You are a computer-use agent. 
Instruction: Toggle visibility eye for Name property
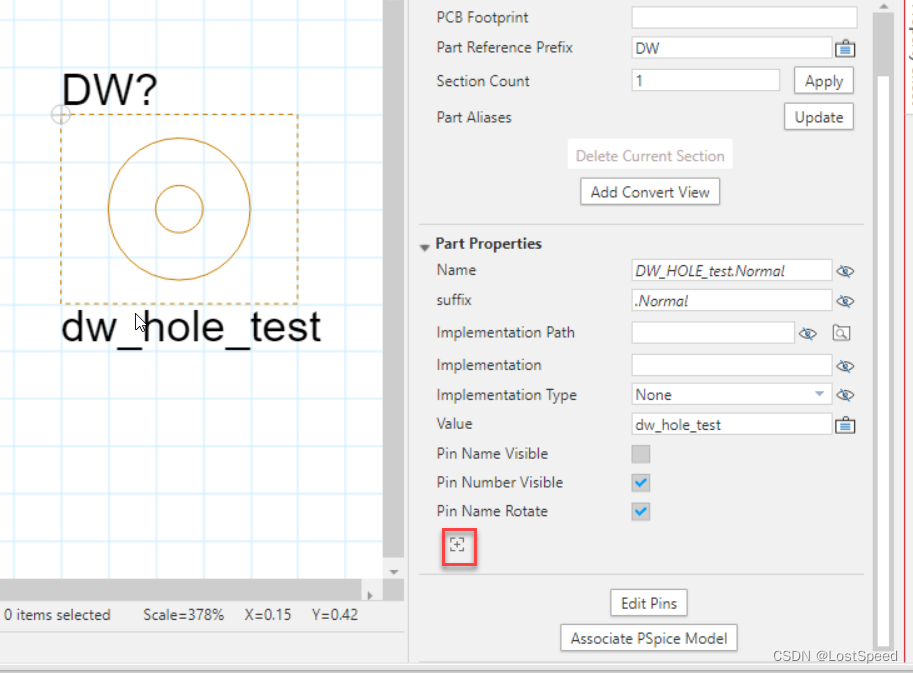pos(845,271)
